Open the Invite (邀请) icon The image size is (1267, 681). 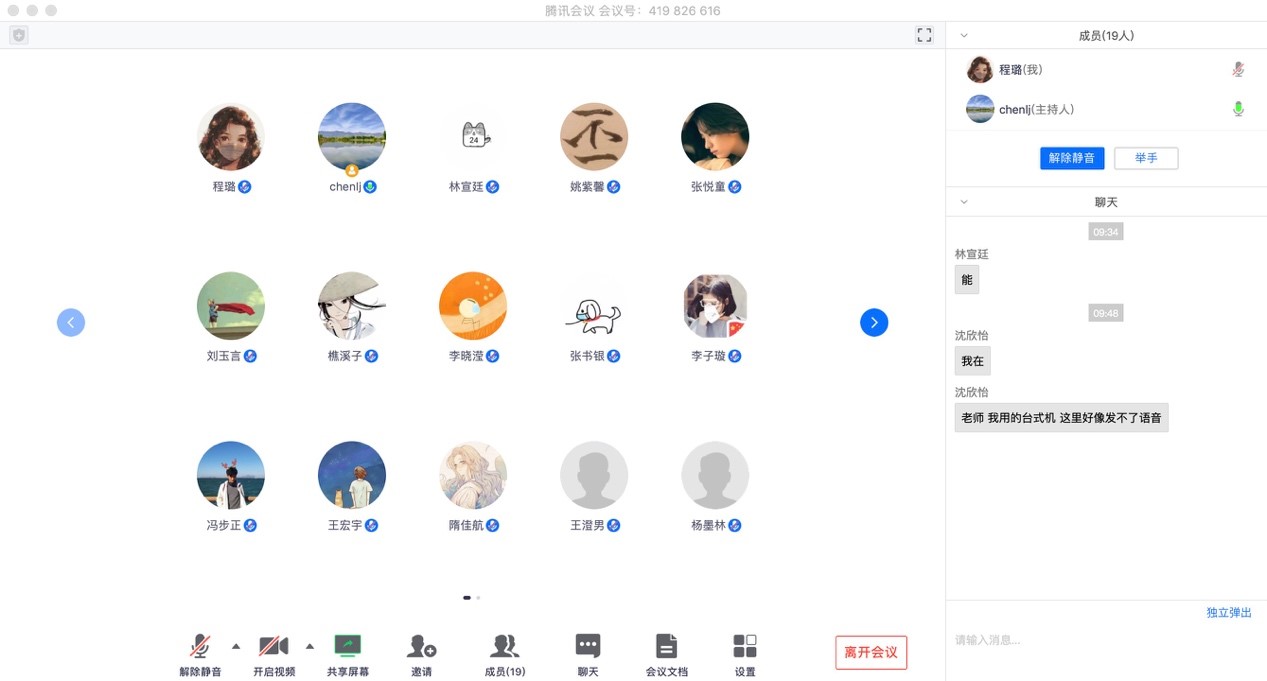[422, 646]
